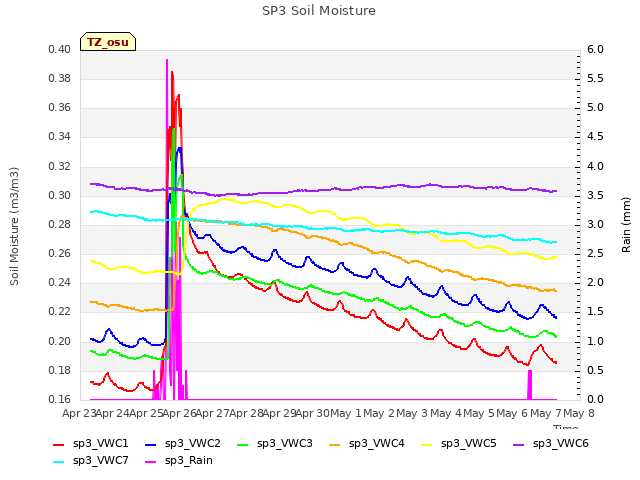Click the 0.30 left axis tick label

pos(60,196)
